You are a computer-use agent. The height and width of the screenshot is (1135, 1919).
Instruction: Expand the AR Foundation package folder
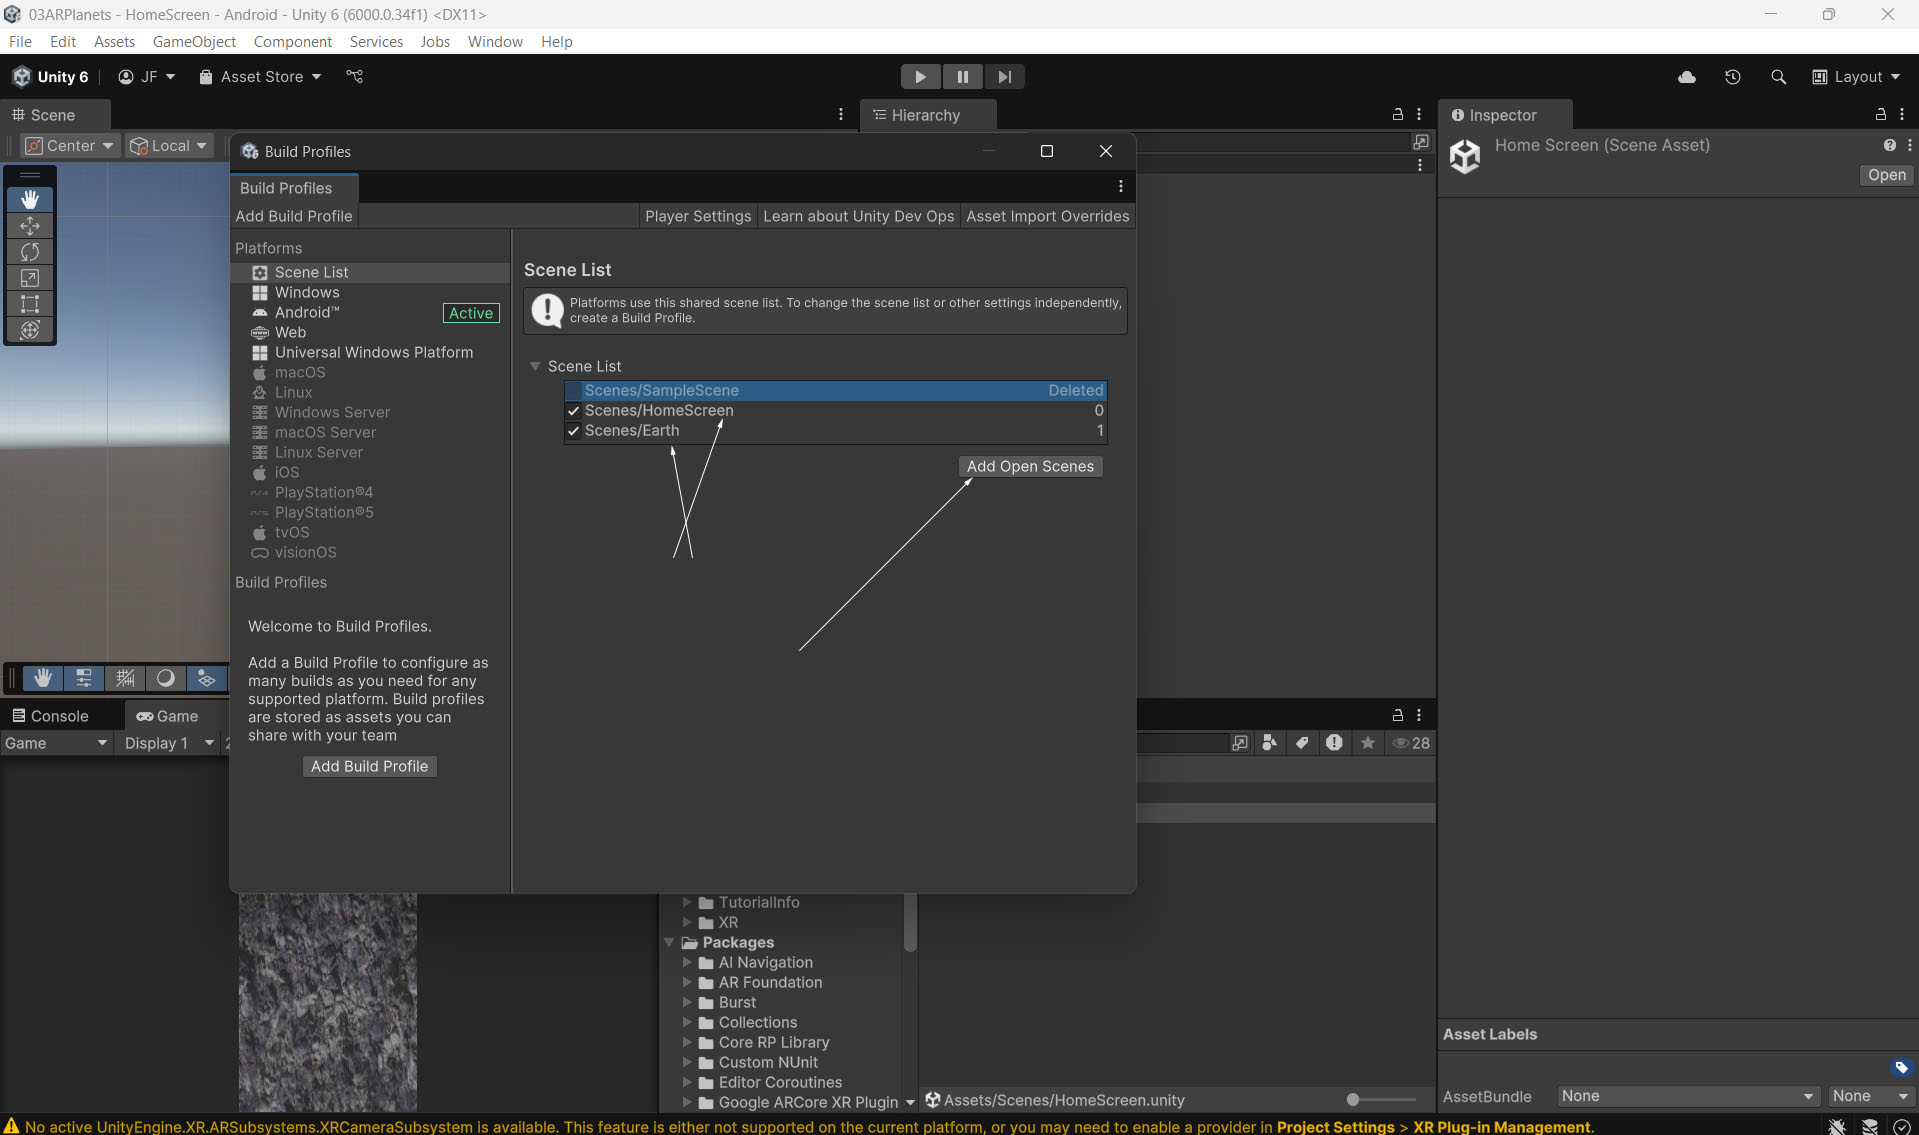(687, 982)
